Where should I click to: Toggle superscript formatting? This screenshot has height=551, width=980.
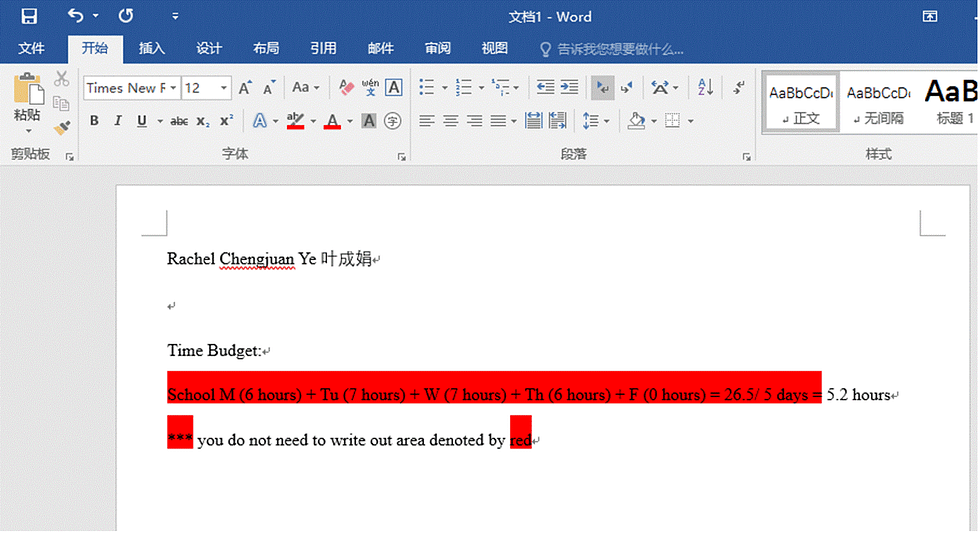227,121
